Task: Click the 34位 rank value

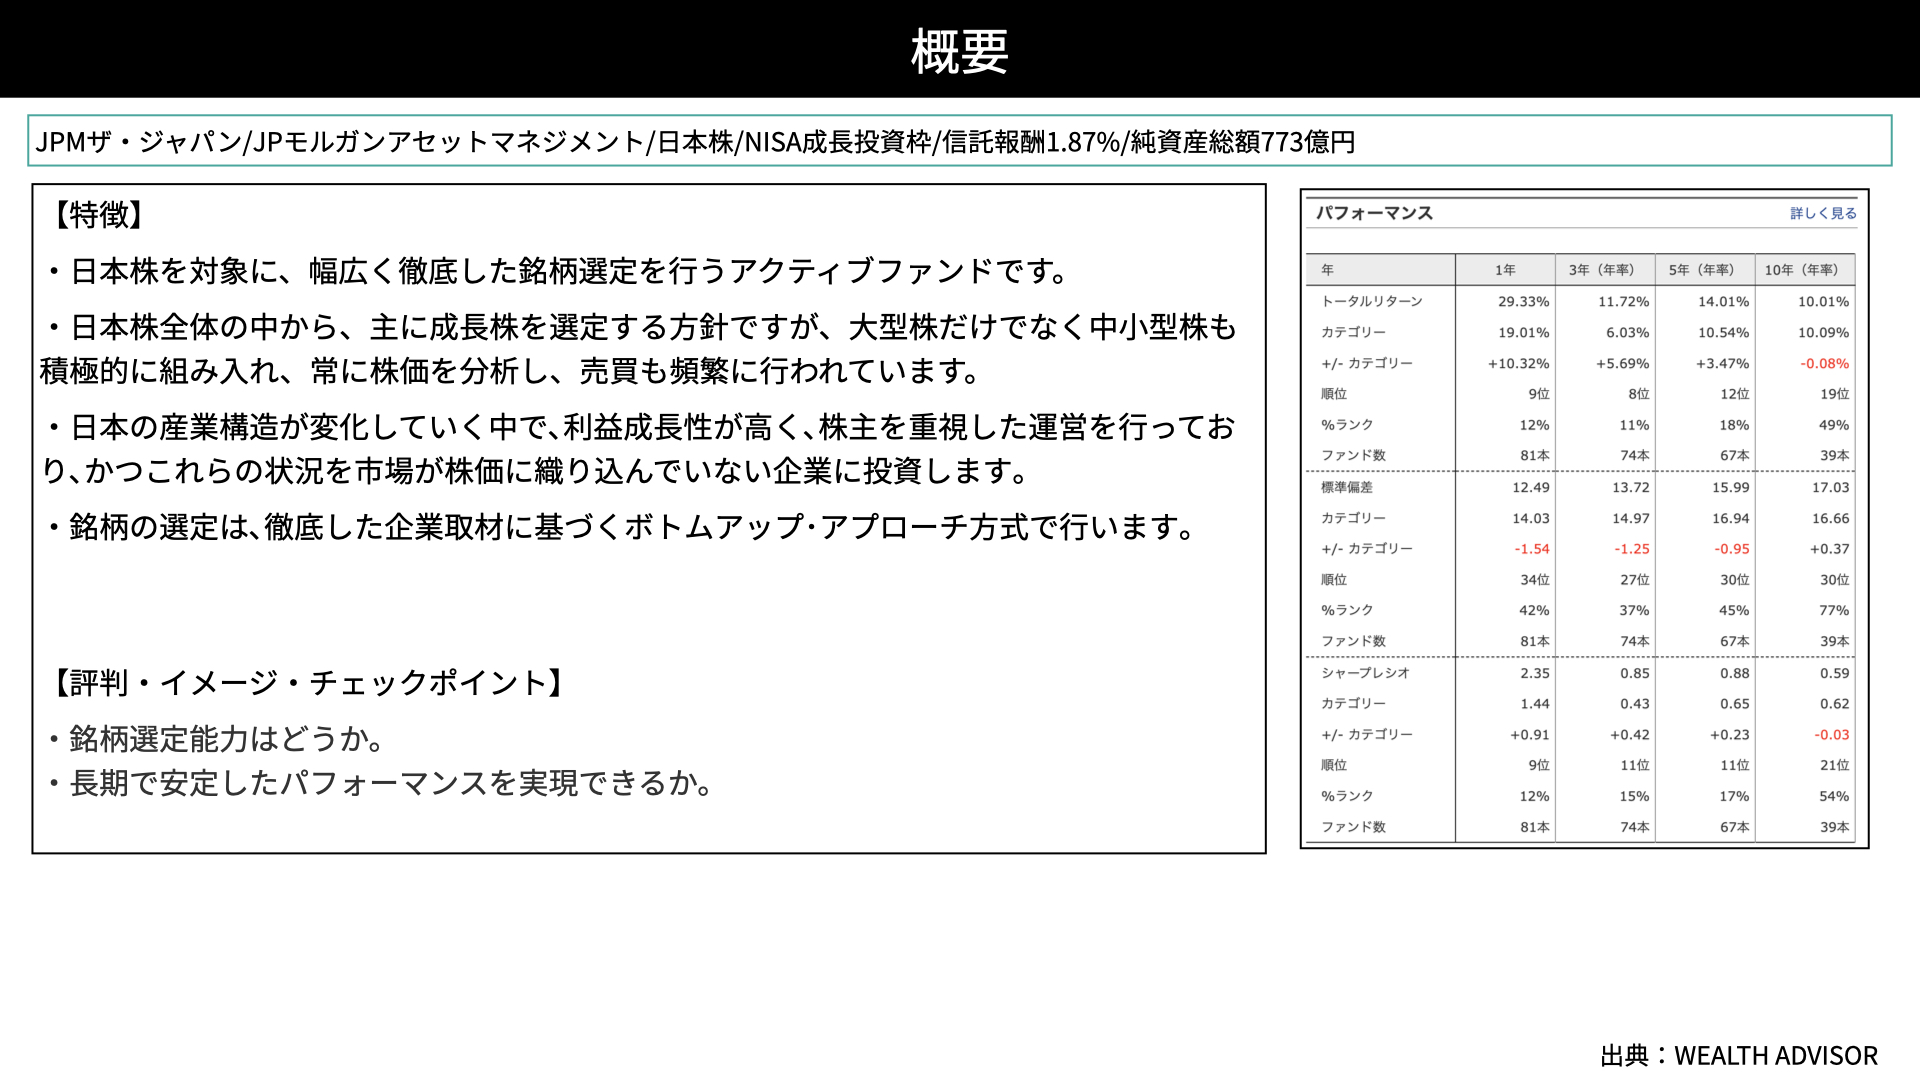Action: click(1534, 580)
